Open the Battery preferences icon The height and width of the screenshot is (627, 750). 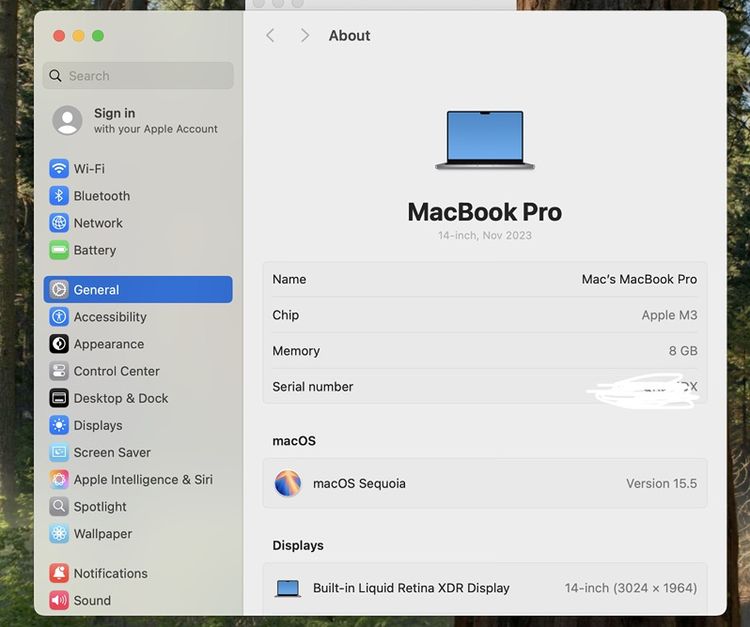click(59, 250)
